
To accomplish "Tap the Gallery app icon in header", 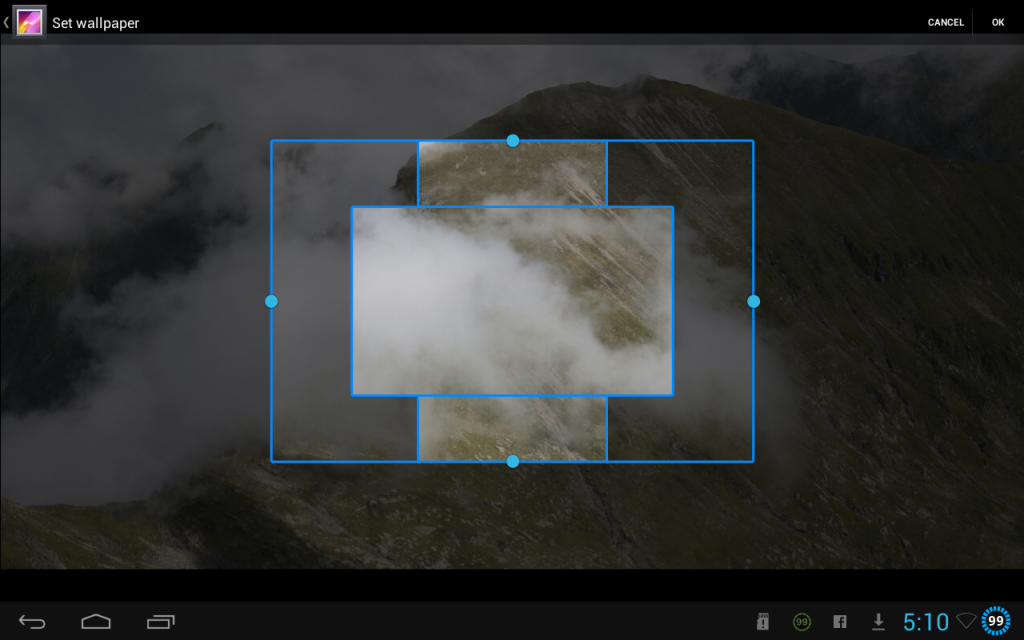I will (x=29, y=22).
